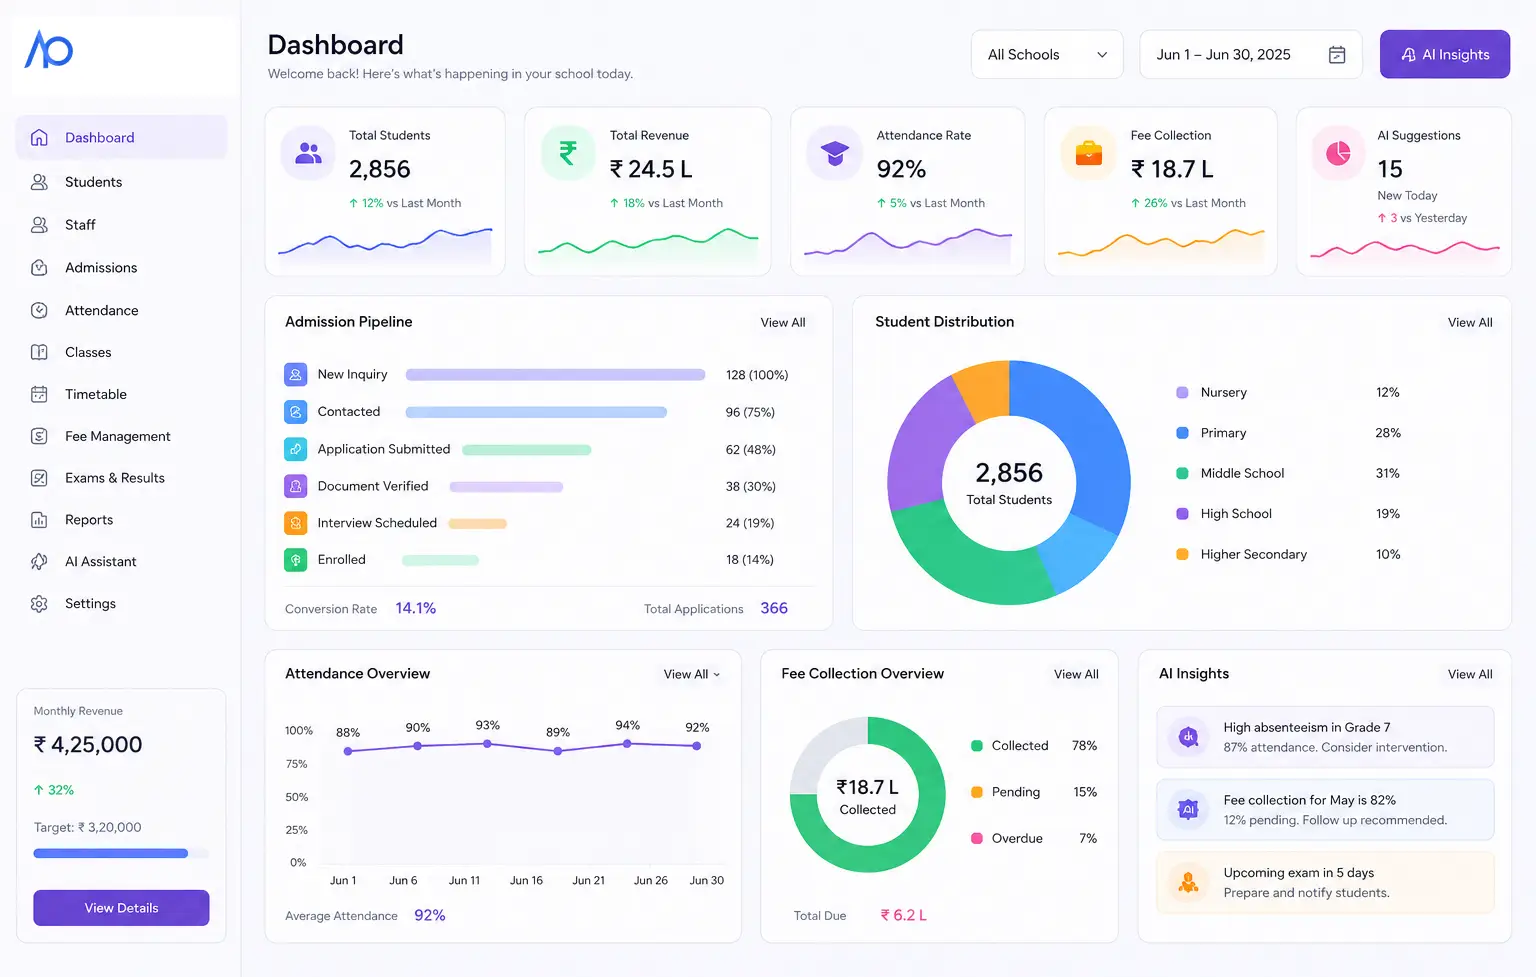Click the View Details button
Viewport: 1536px width, 977px height.
click(121, 908)
